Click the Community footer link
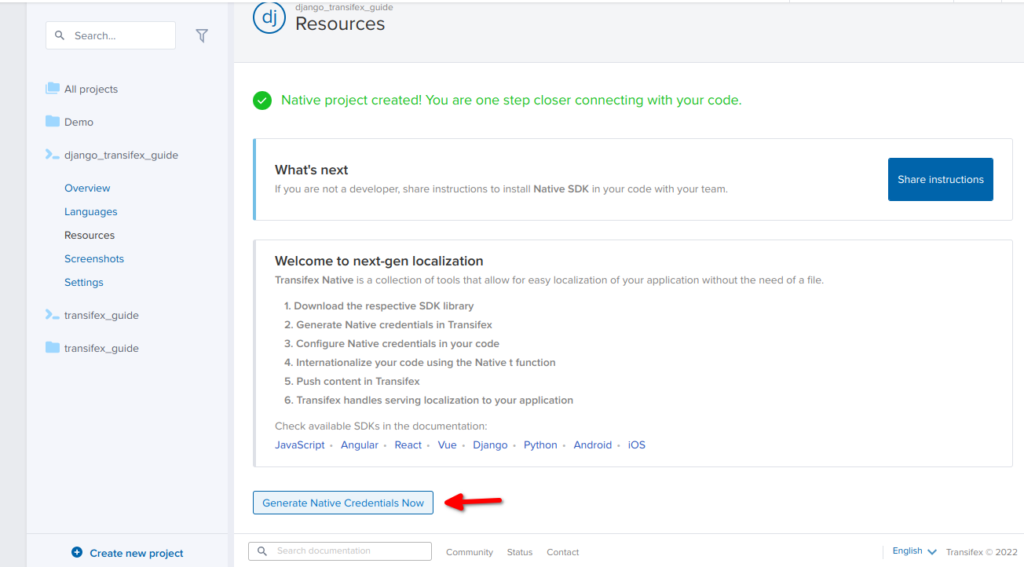This screenshot has width=1024, height=567. [x=470, y=552]
